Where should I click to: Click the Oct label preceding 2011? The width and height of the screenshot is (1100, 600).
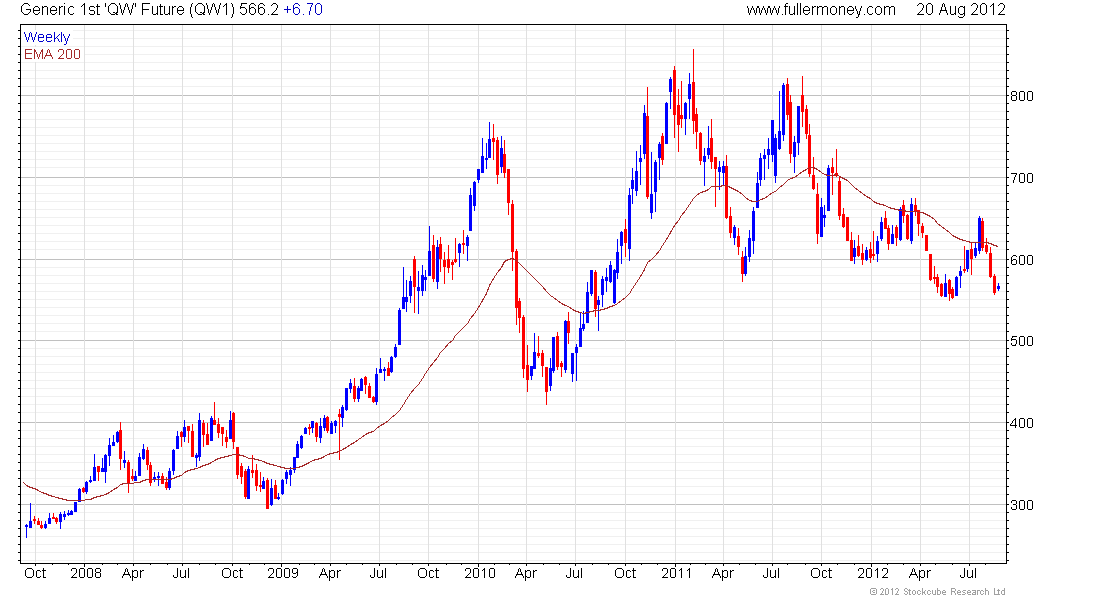point(625,573)
